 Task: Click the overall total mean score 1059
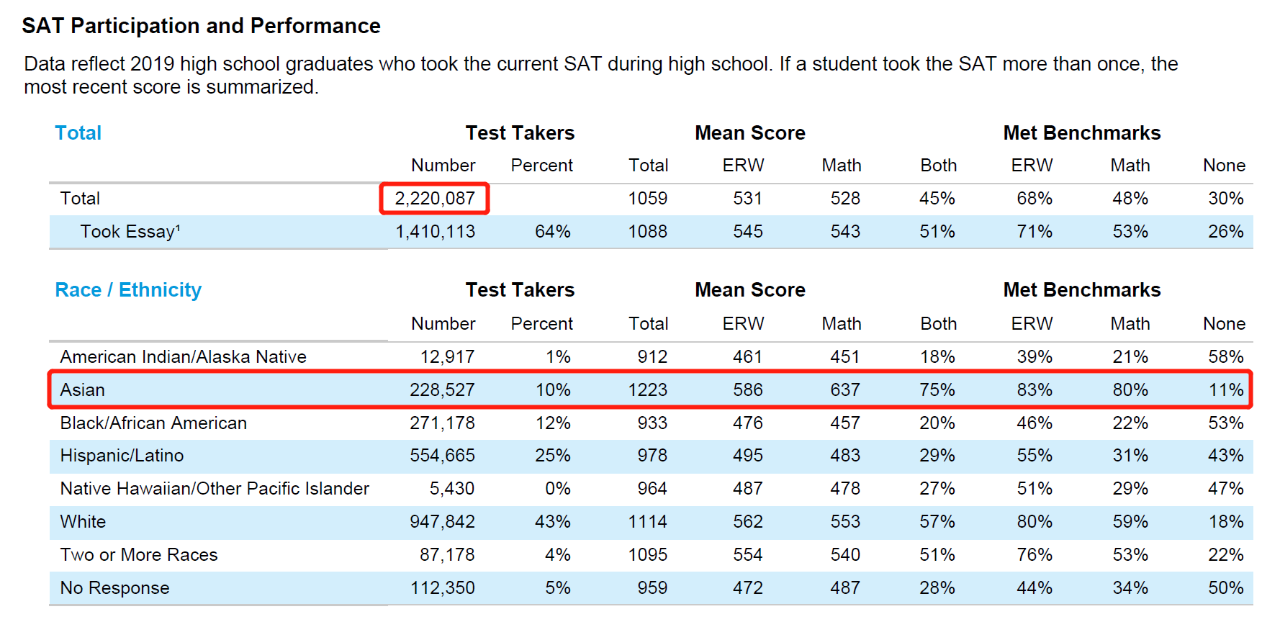tap(648, 198)
